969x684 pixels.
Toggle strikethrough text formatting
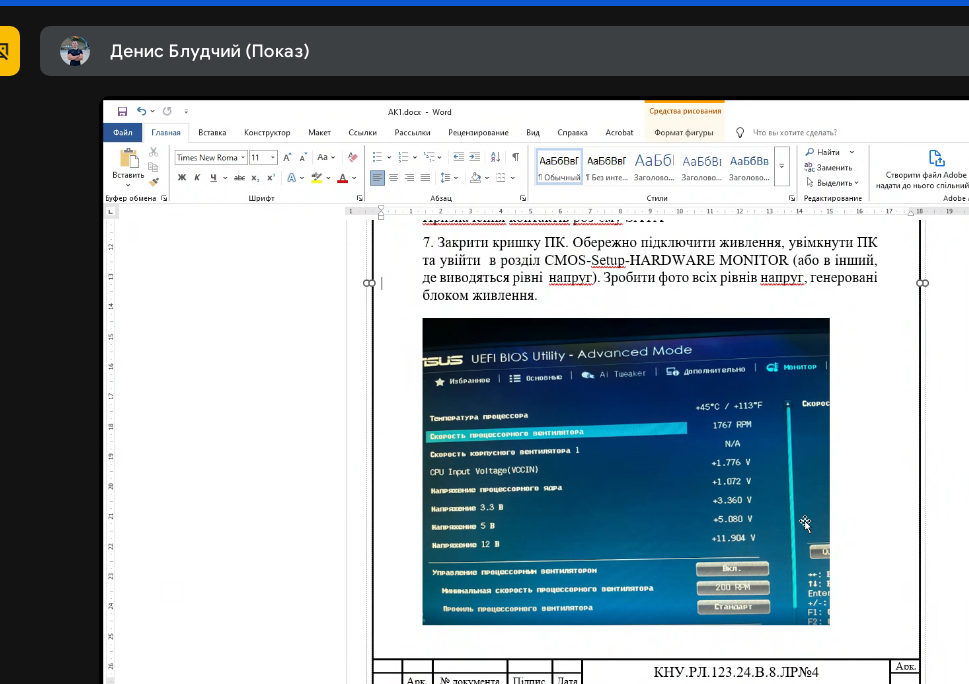239,178
